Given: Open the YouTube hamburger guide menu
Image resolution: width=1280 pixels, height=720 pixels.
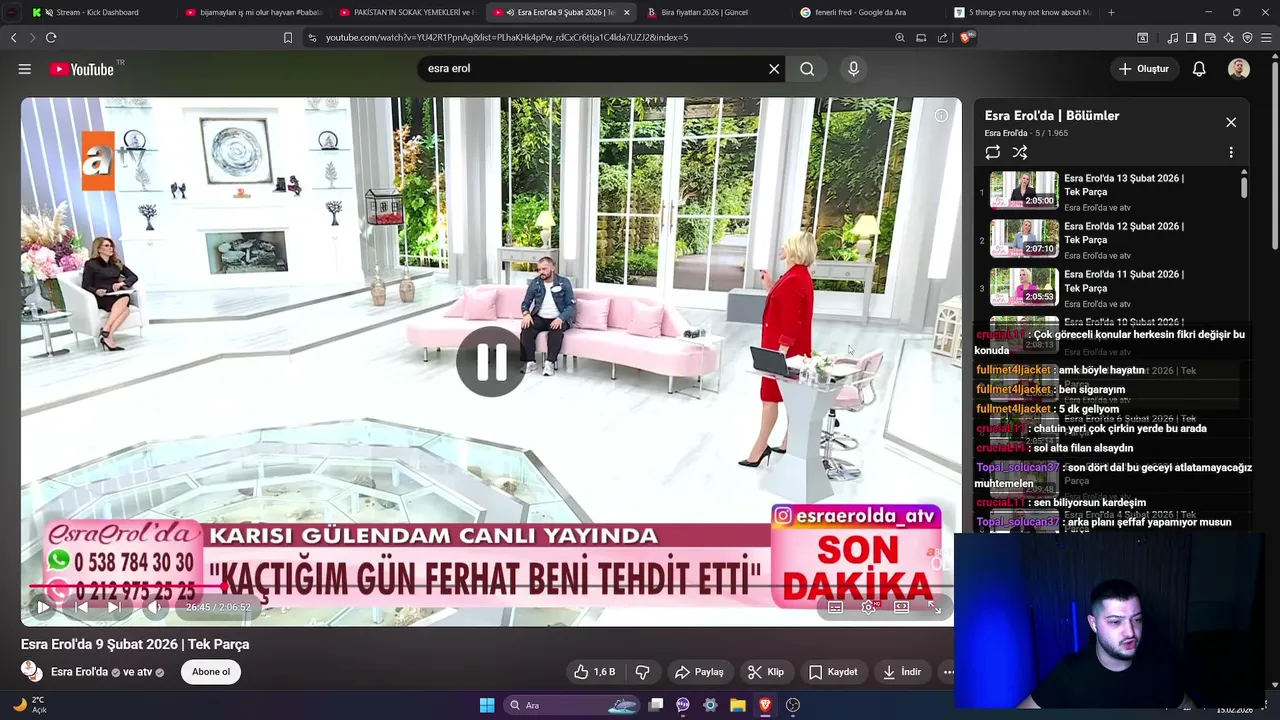Looking at the screenshot, I should coord(24,69).
